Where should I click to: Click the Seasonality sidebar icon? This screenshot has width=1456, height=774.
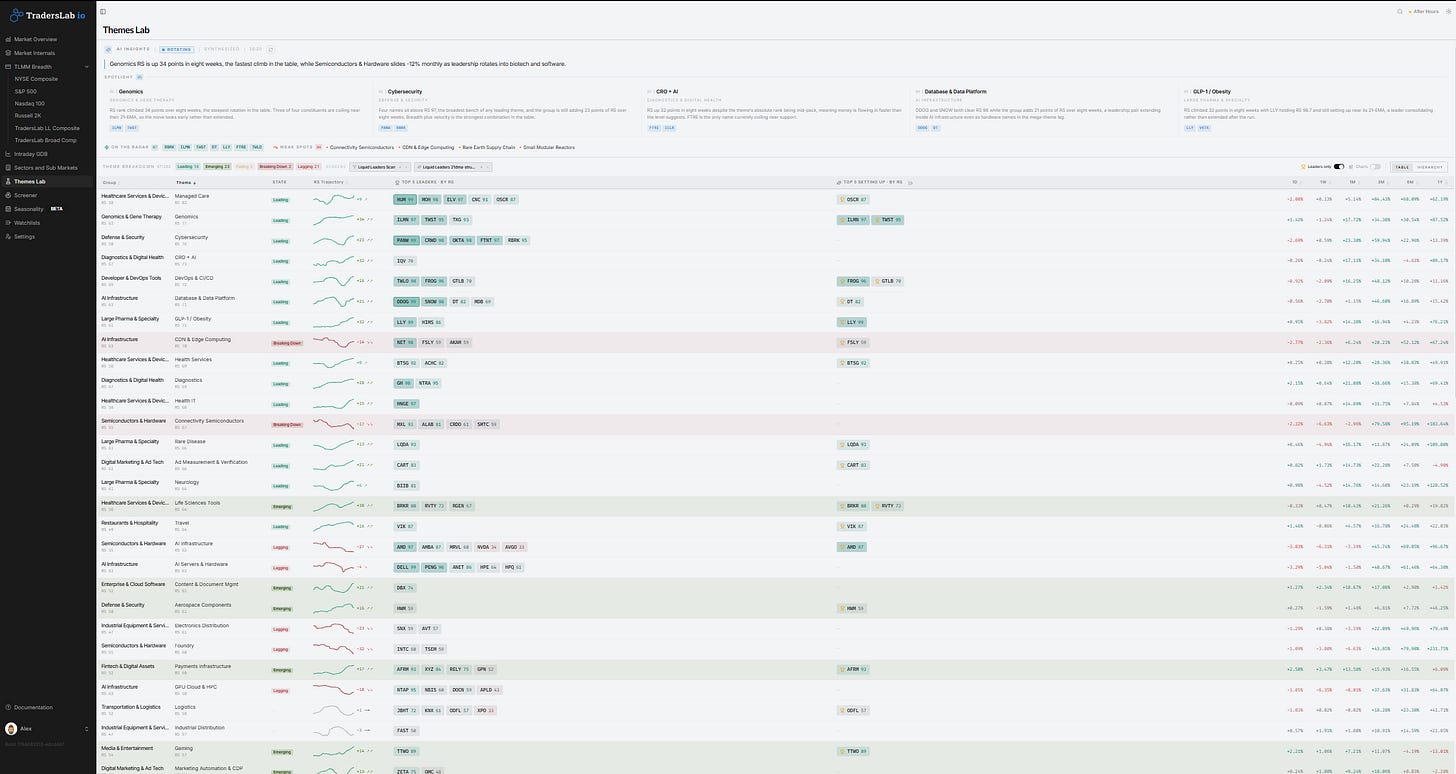point(8,209)
